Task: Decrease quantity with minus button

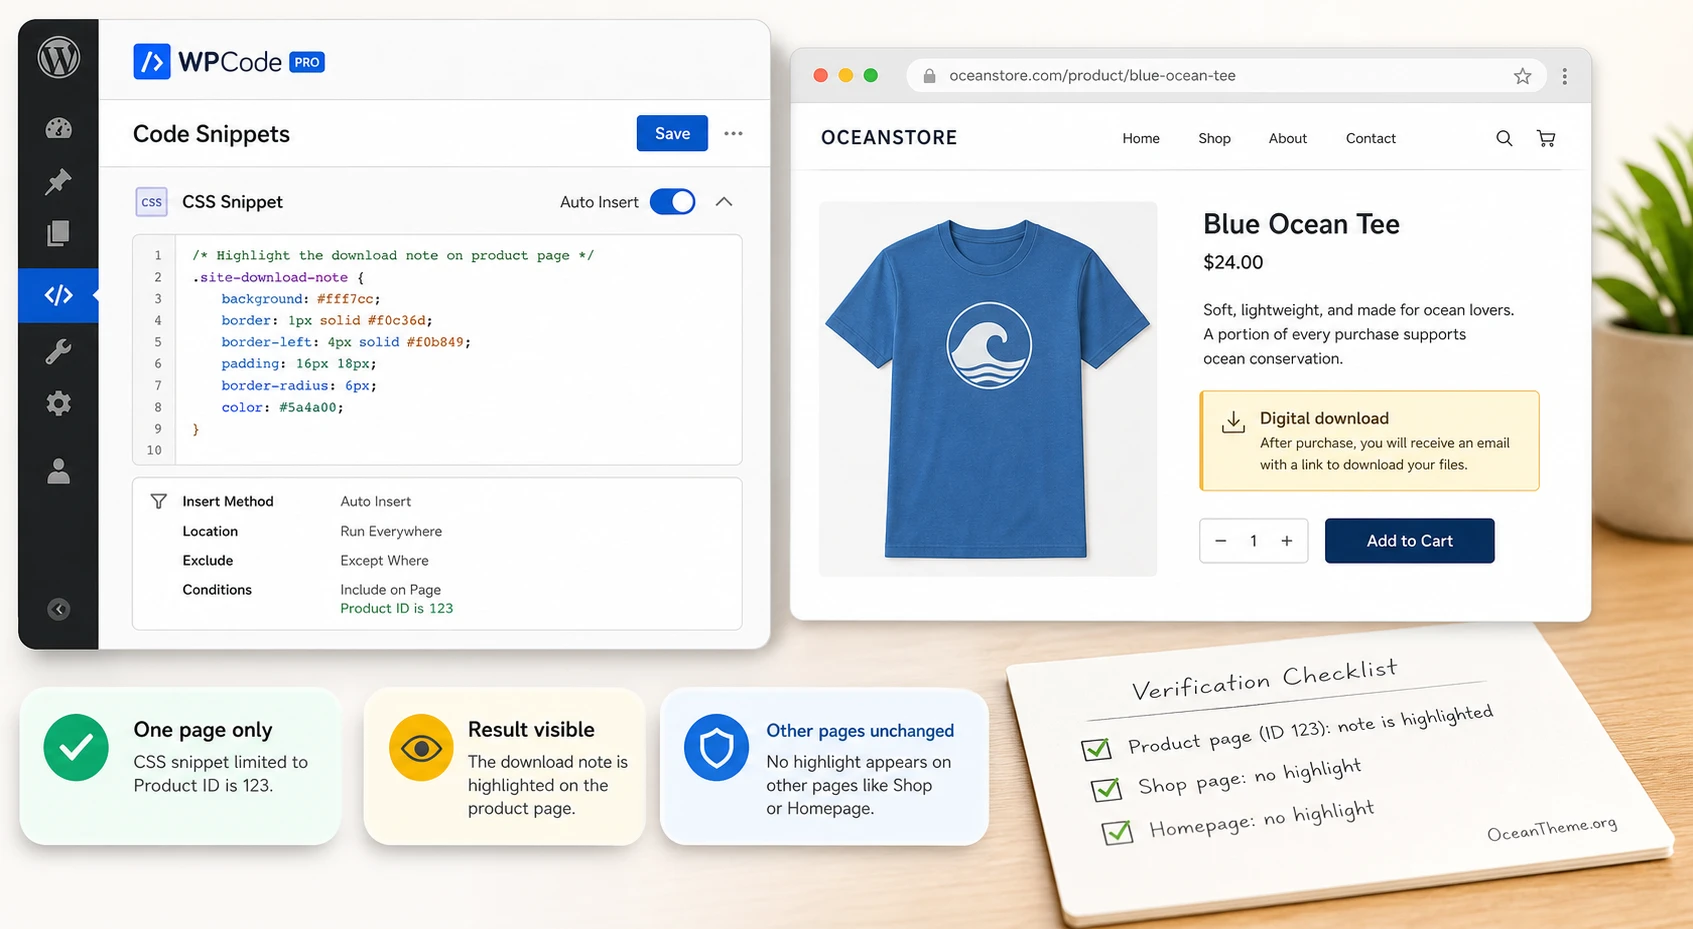Action: point(1220,541)
